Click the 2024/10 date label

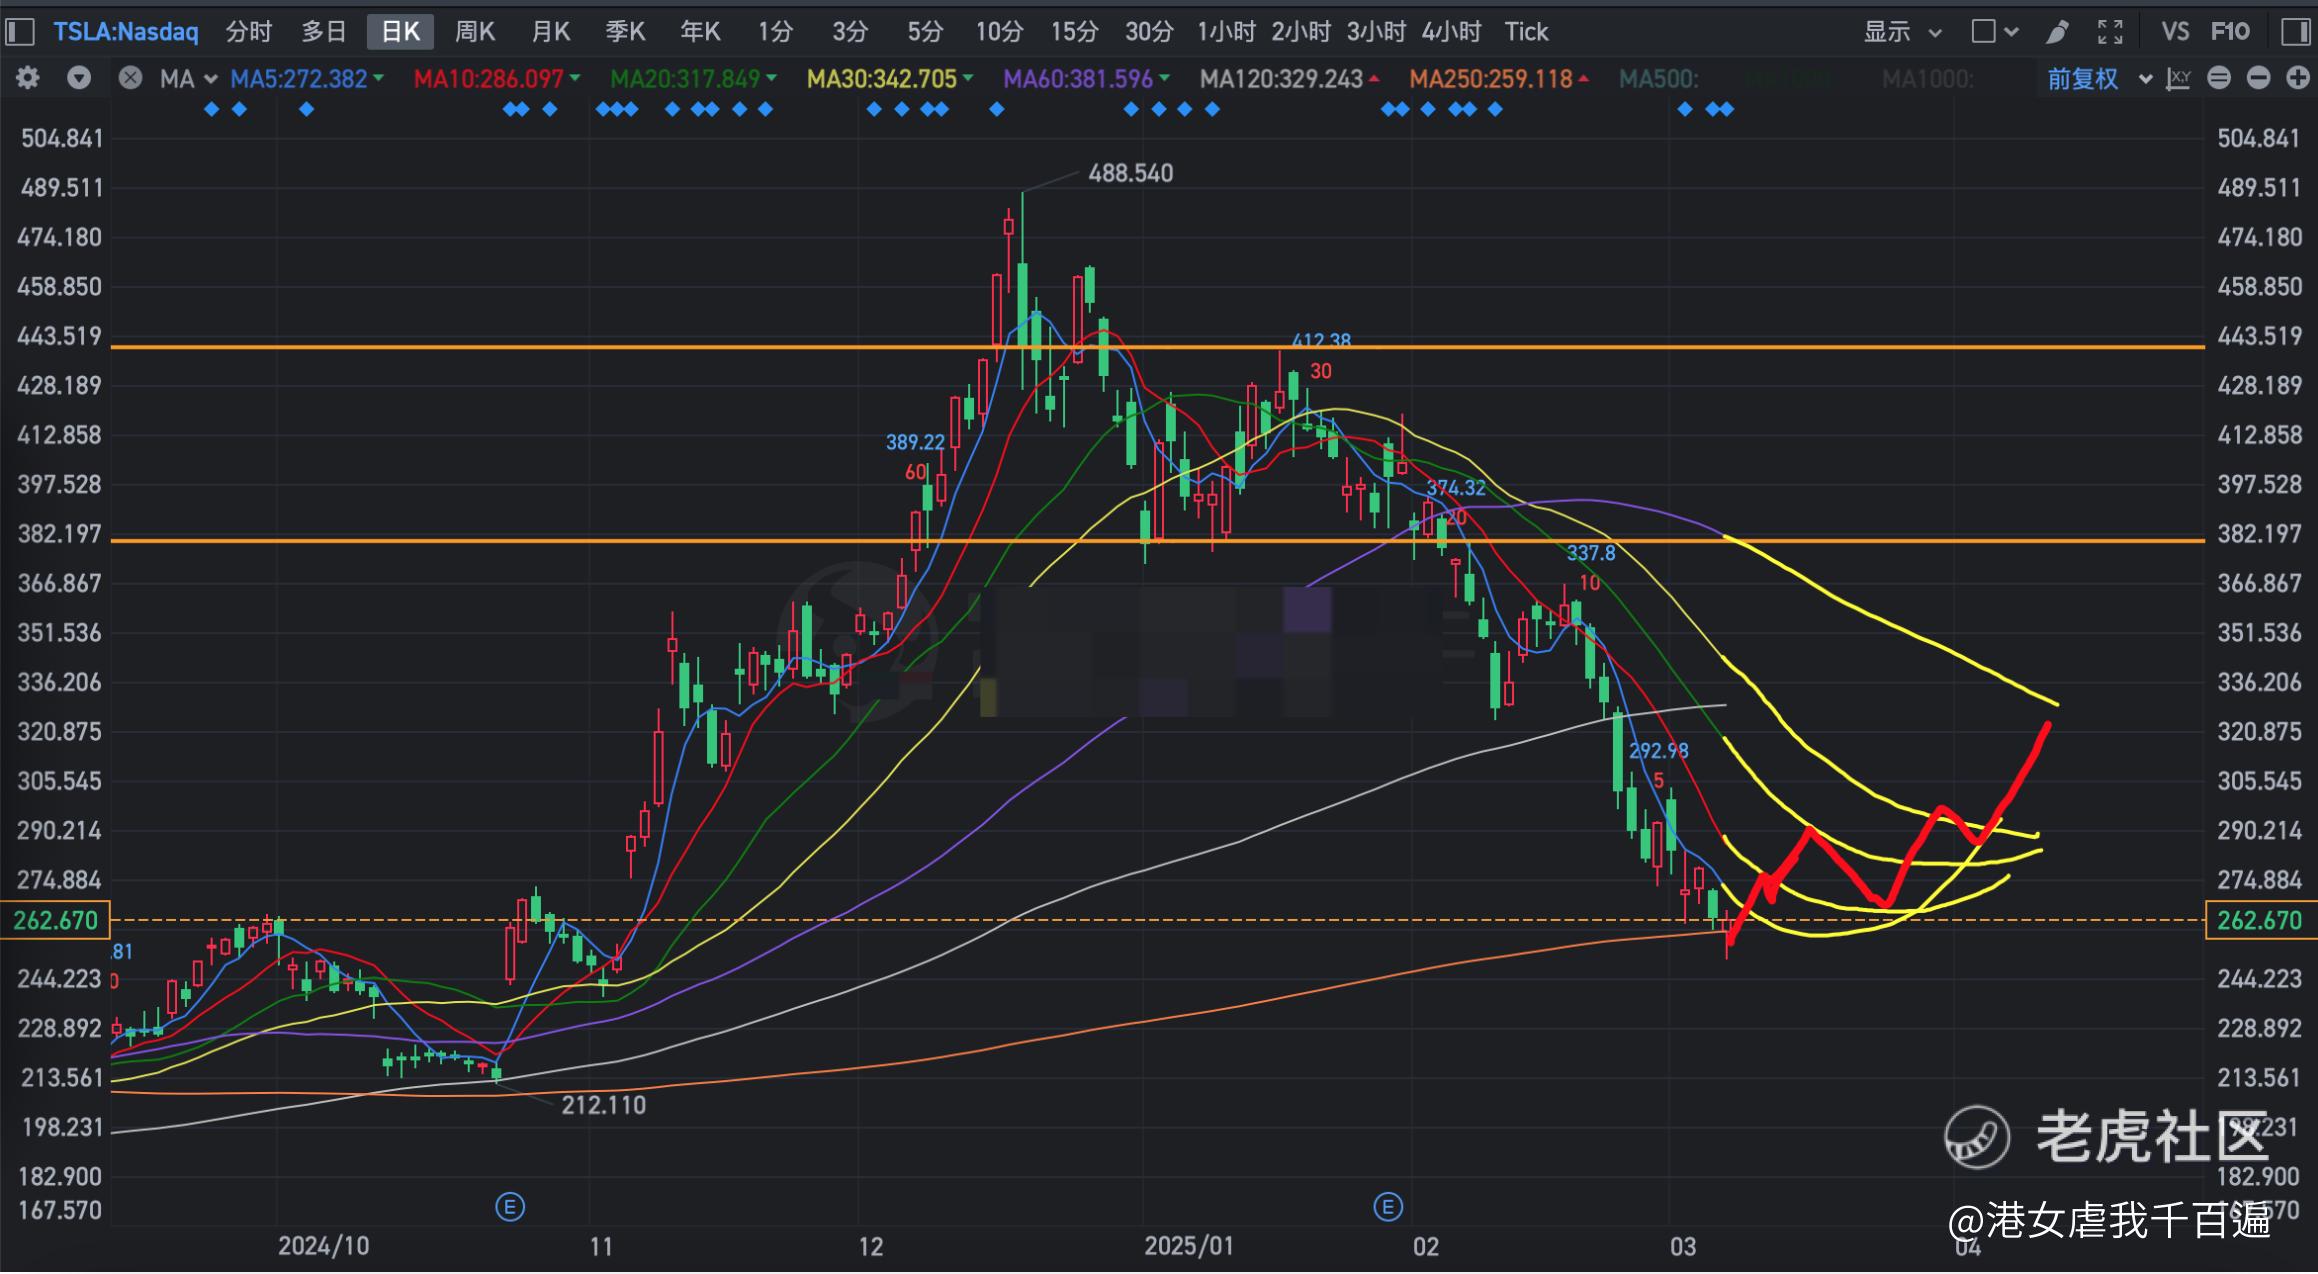[323, 1246]
